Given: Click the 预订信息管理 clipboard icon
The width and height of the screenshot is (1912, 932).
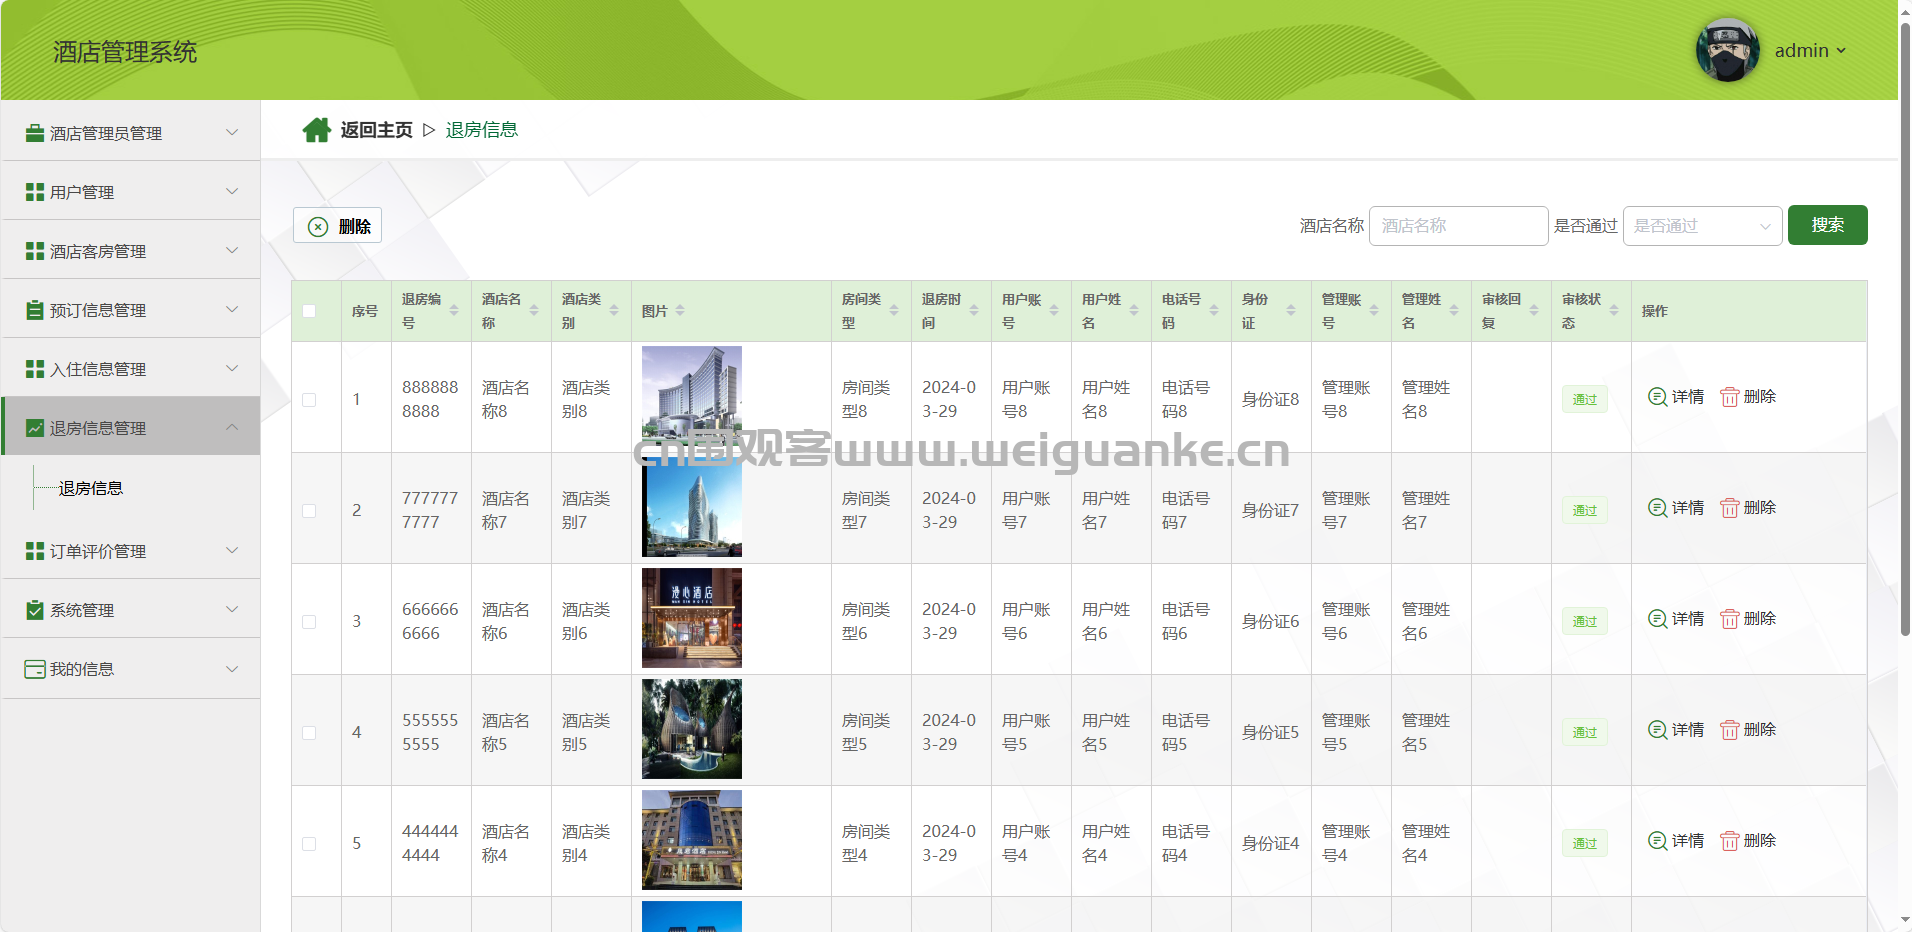Looking at the screenshot, I should point(35,310).
